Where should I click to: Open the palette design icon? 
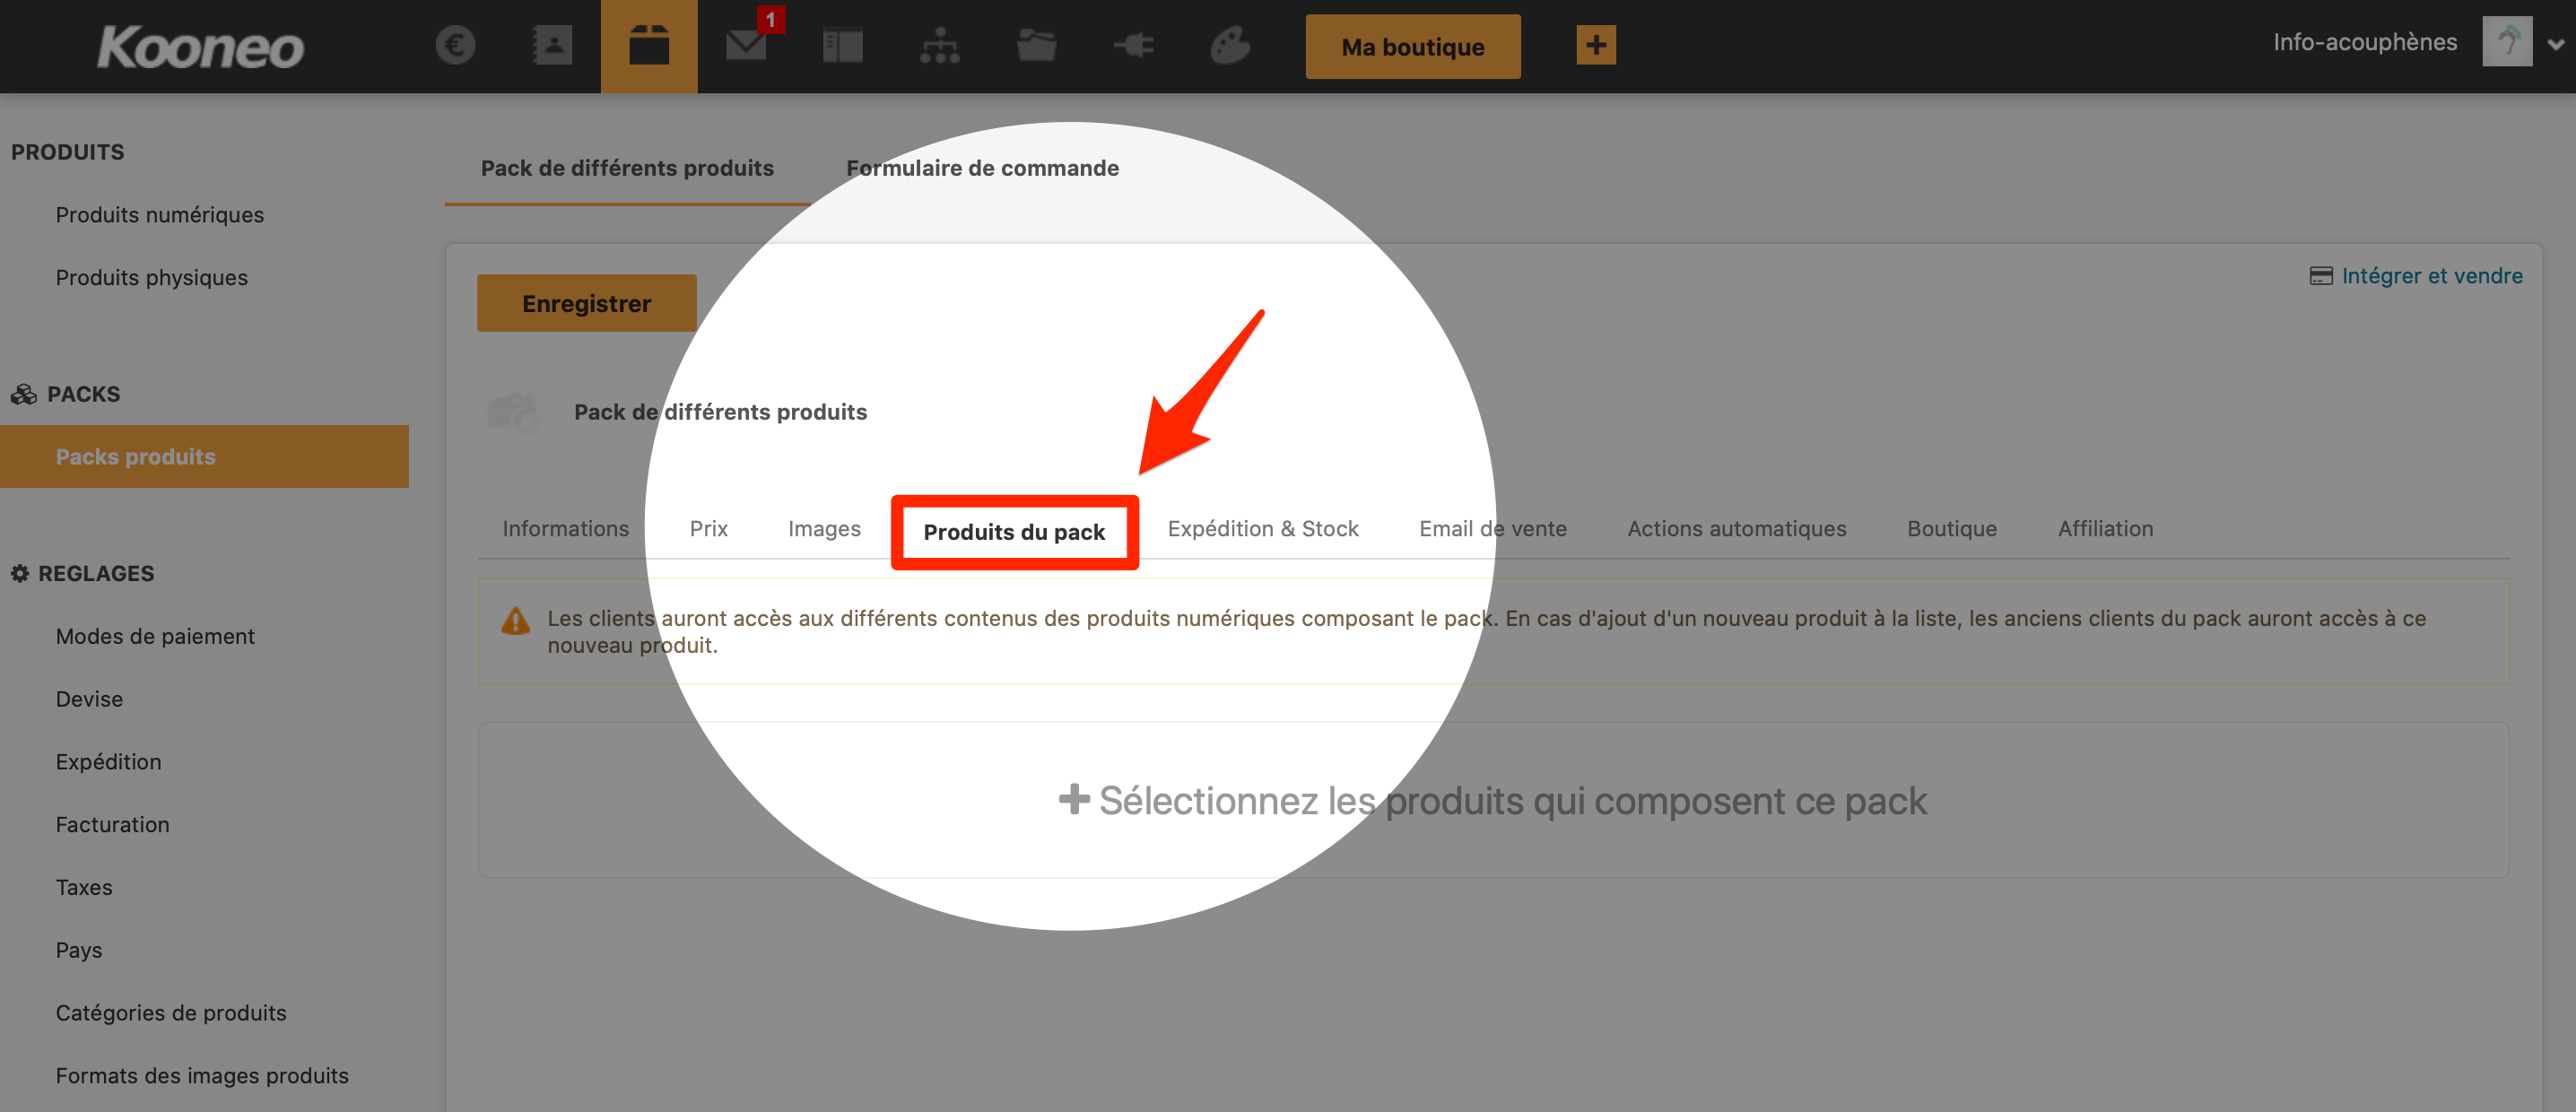click(1231, 46)
